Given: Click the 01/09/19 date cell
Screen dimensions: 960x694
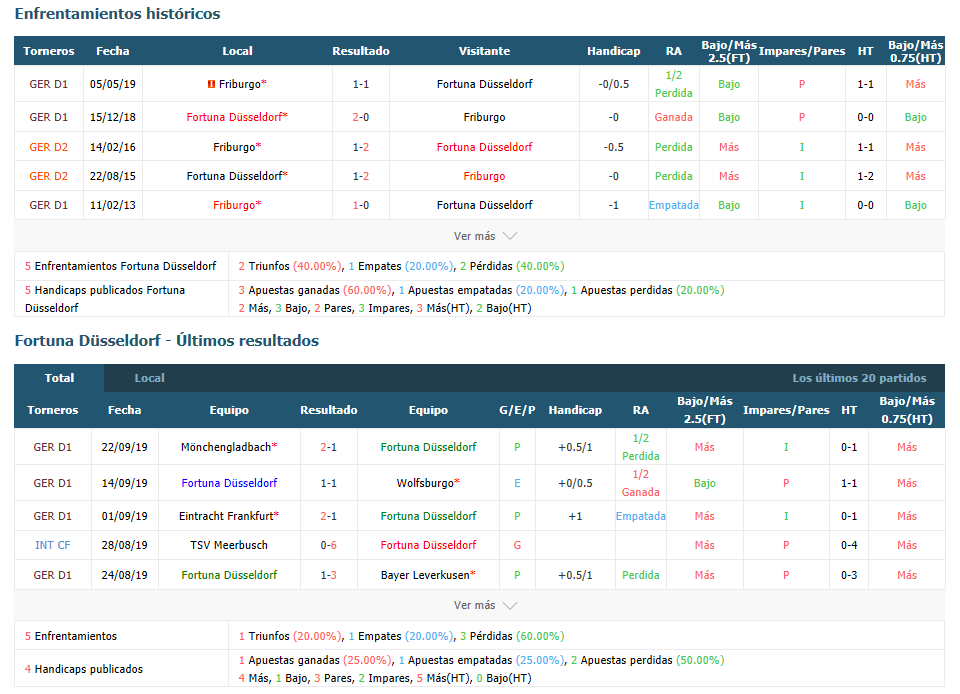Looking at the screenshot, I should 124,516.
